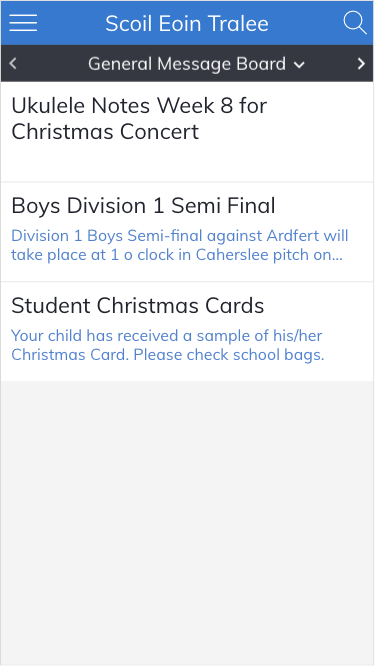
Task: Tap blank space under Ukulele Notes title
Action: coord(187,164)
